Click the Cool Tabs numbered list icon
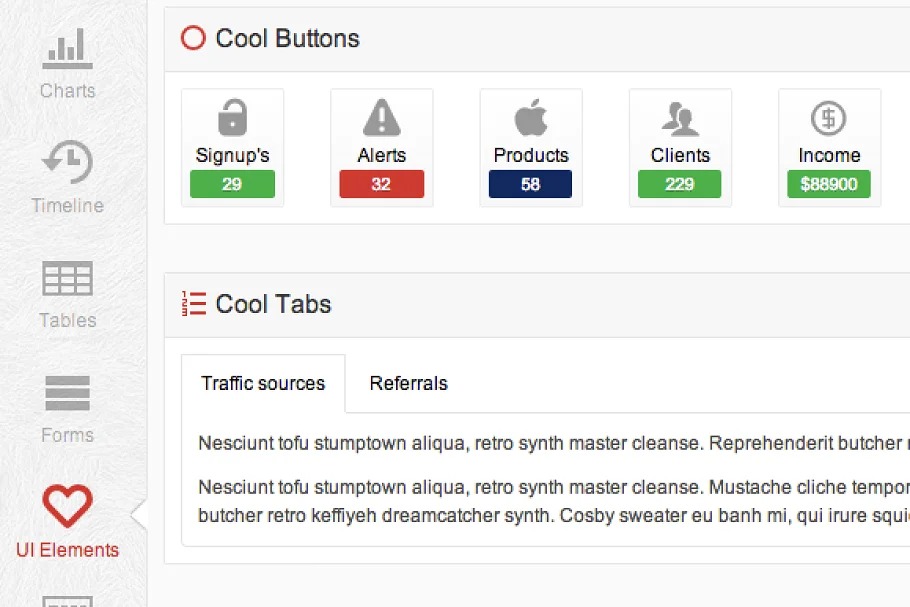Viewport: 910px width, 607px height. [193, 304]
